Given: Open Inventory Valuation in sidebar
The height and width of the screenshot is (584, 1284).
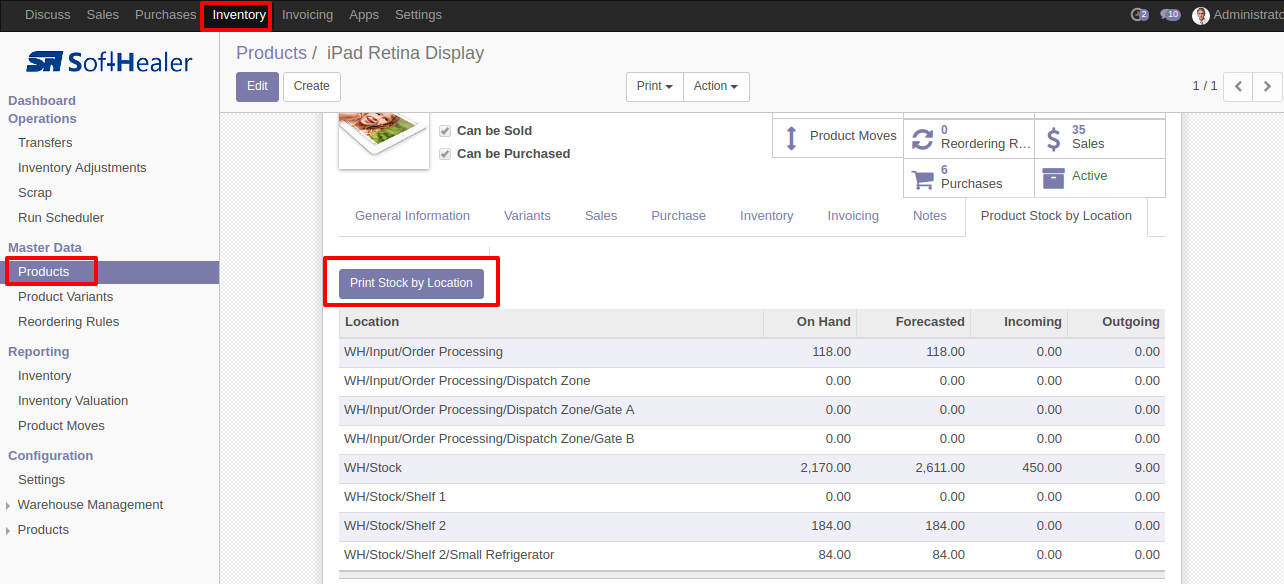Looking at the screenshot, I should 73,401.
